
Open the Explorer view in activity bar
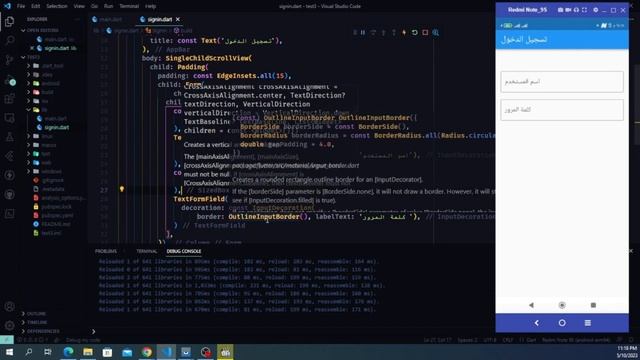tap(9, 21)
